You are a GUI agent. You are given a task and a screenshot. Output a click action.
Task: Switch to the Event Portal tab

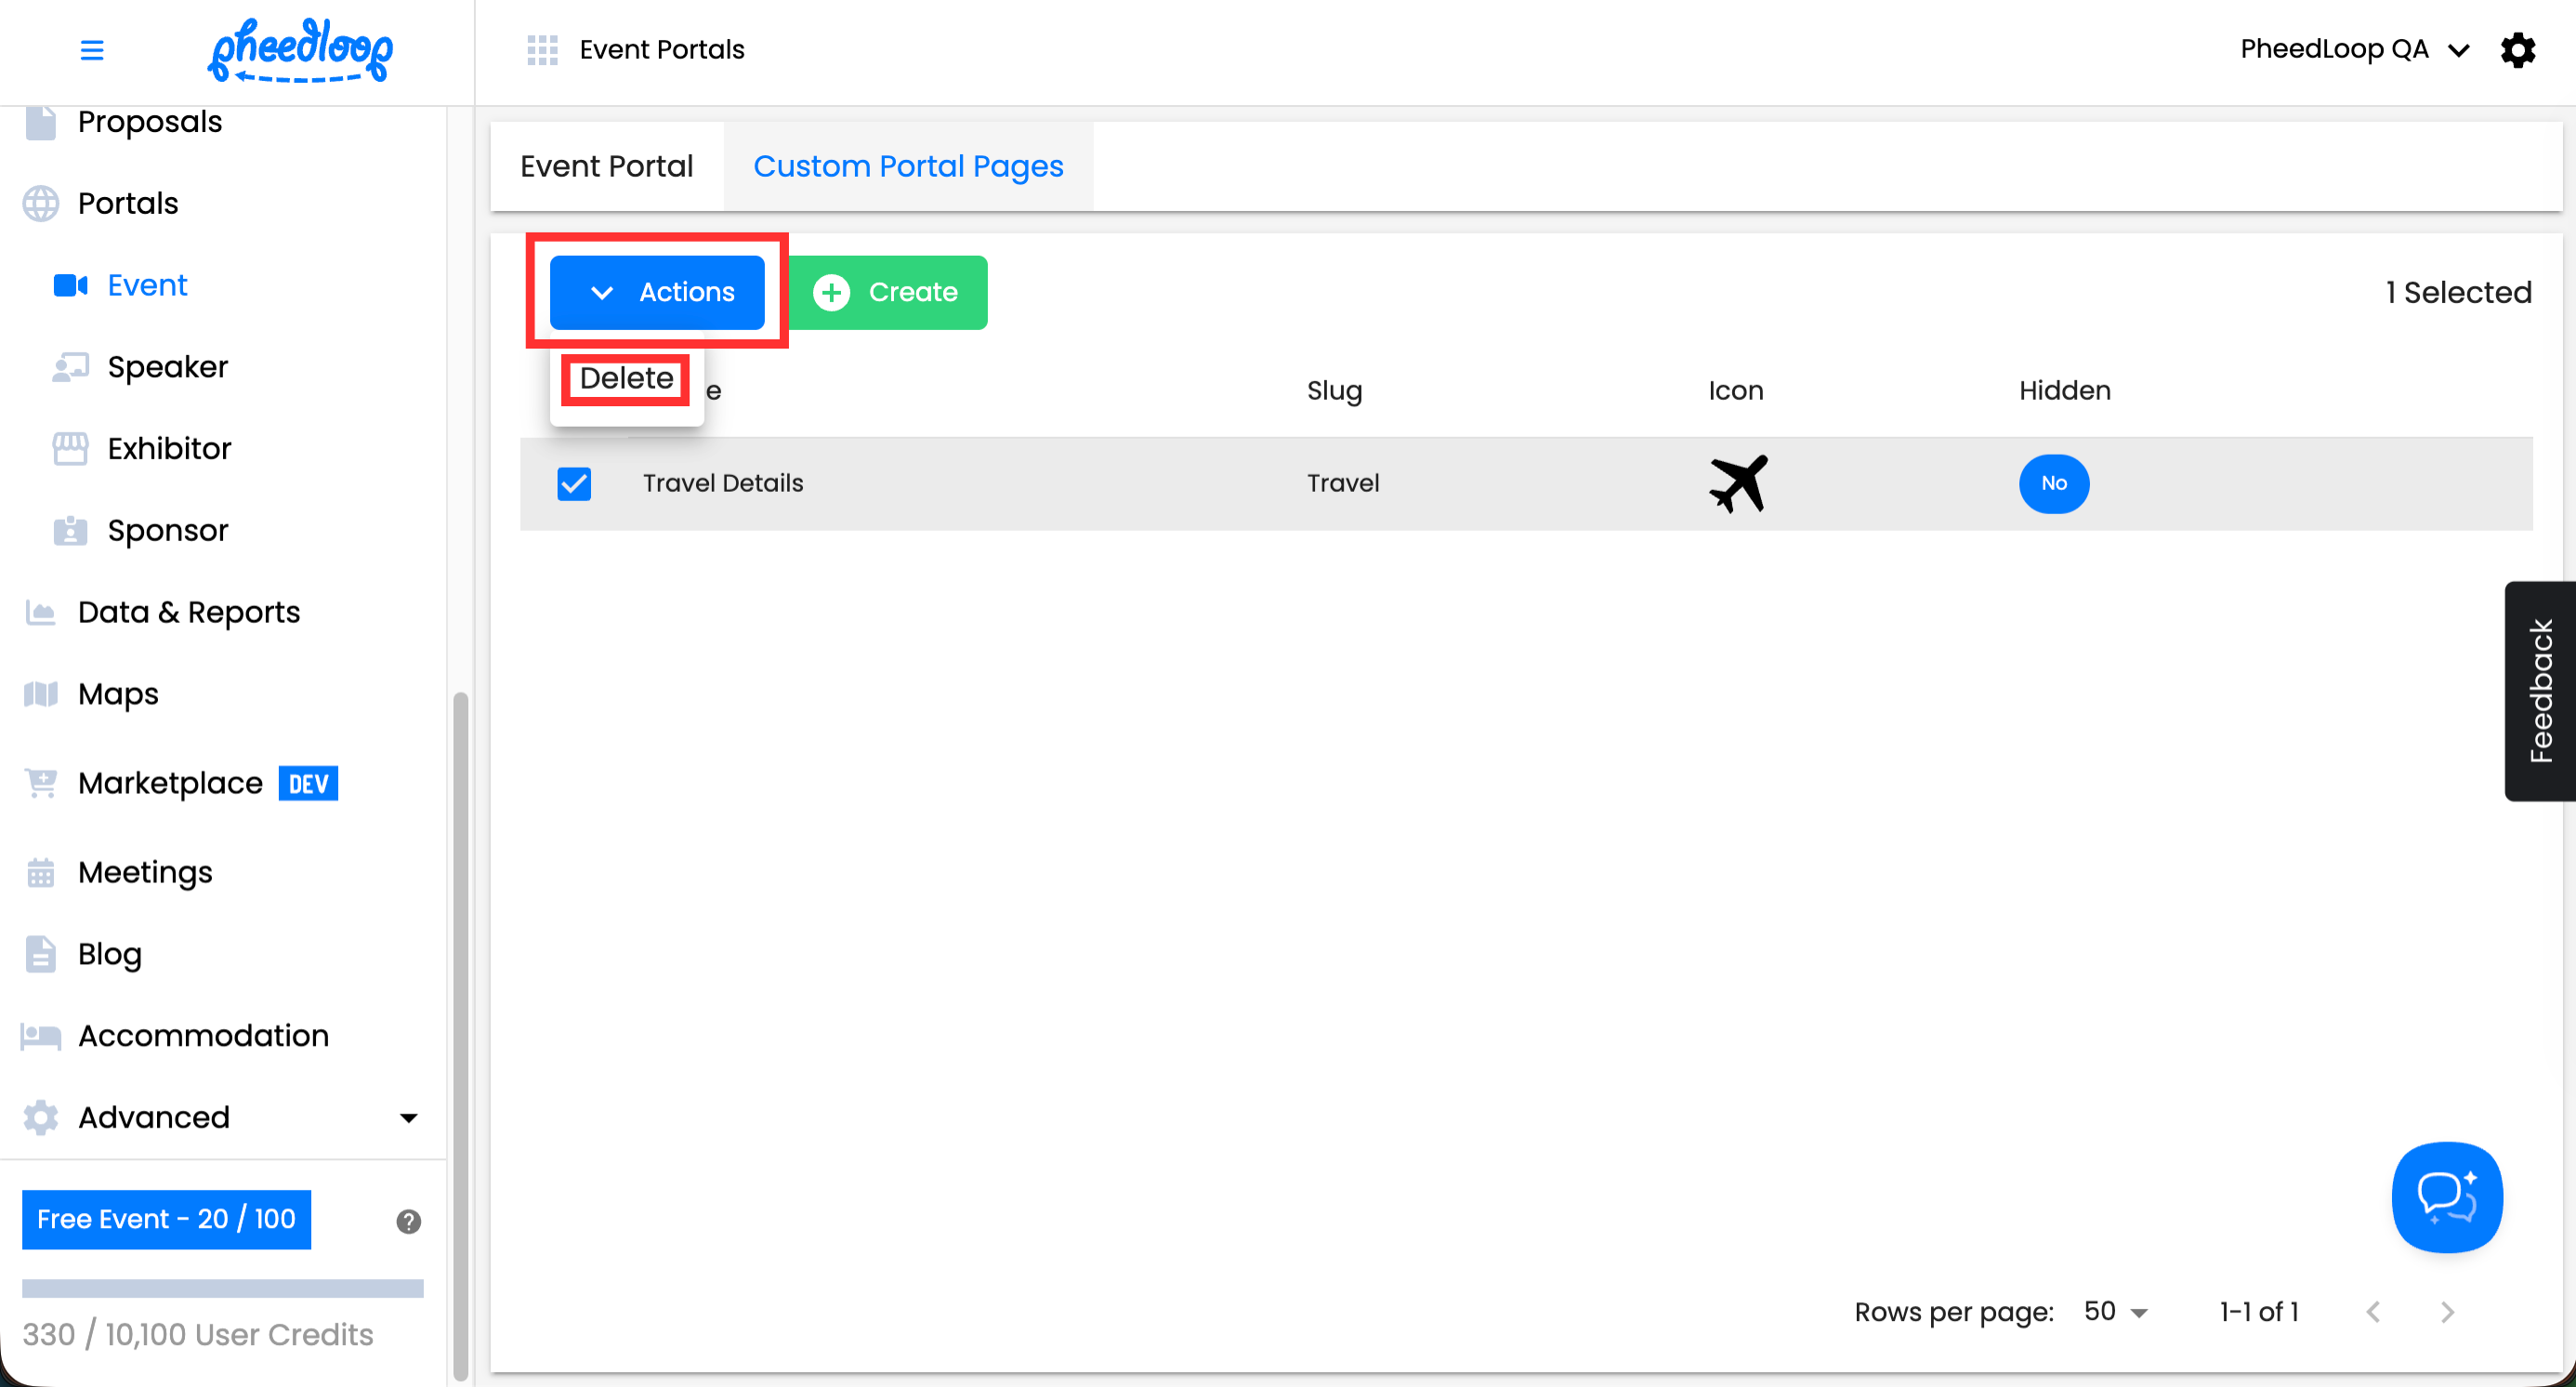coord(606,166)
